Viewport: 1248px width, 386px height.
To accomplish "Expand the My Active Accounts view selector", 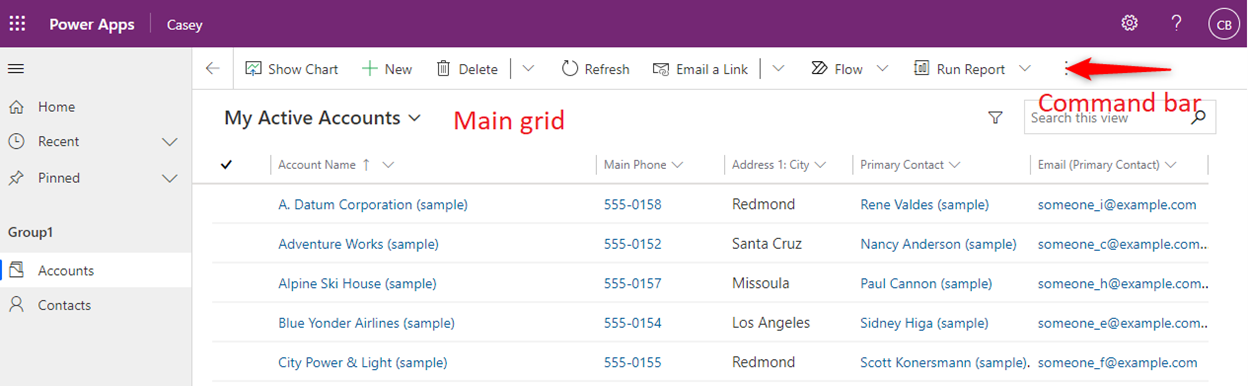I will pos(323,118).
